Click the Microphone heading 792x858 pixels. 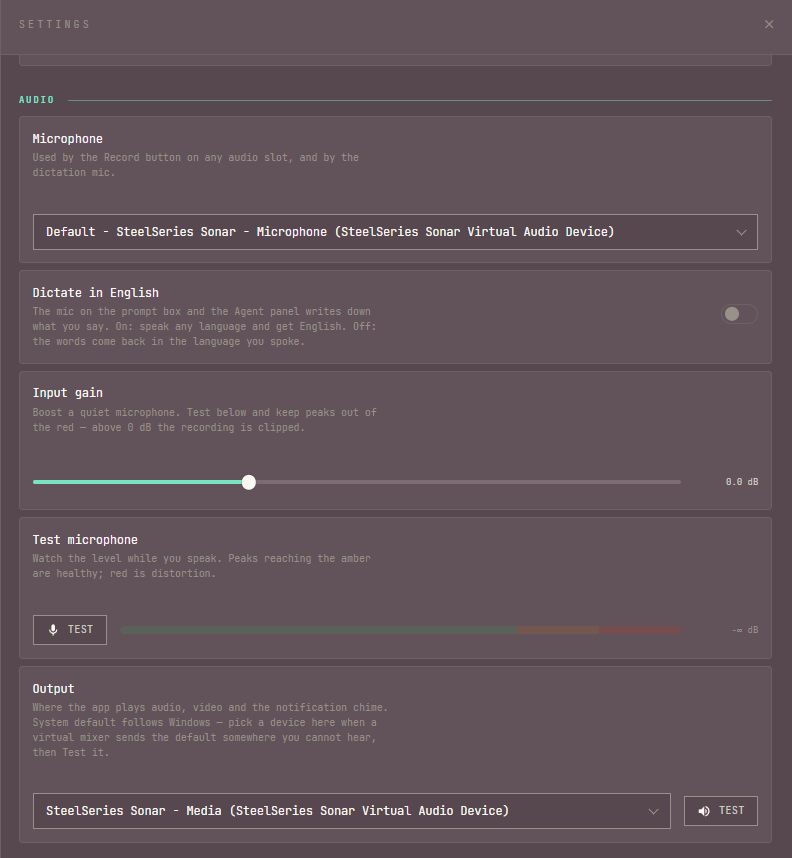[x=68, y=139]
